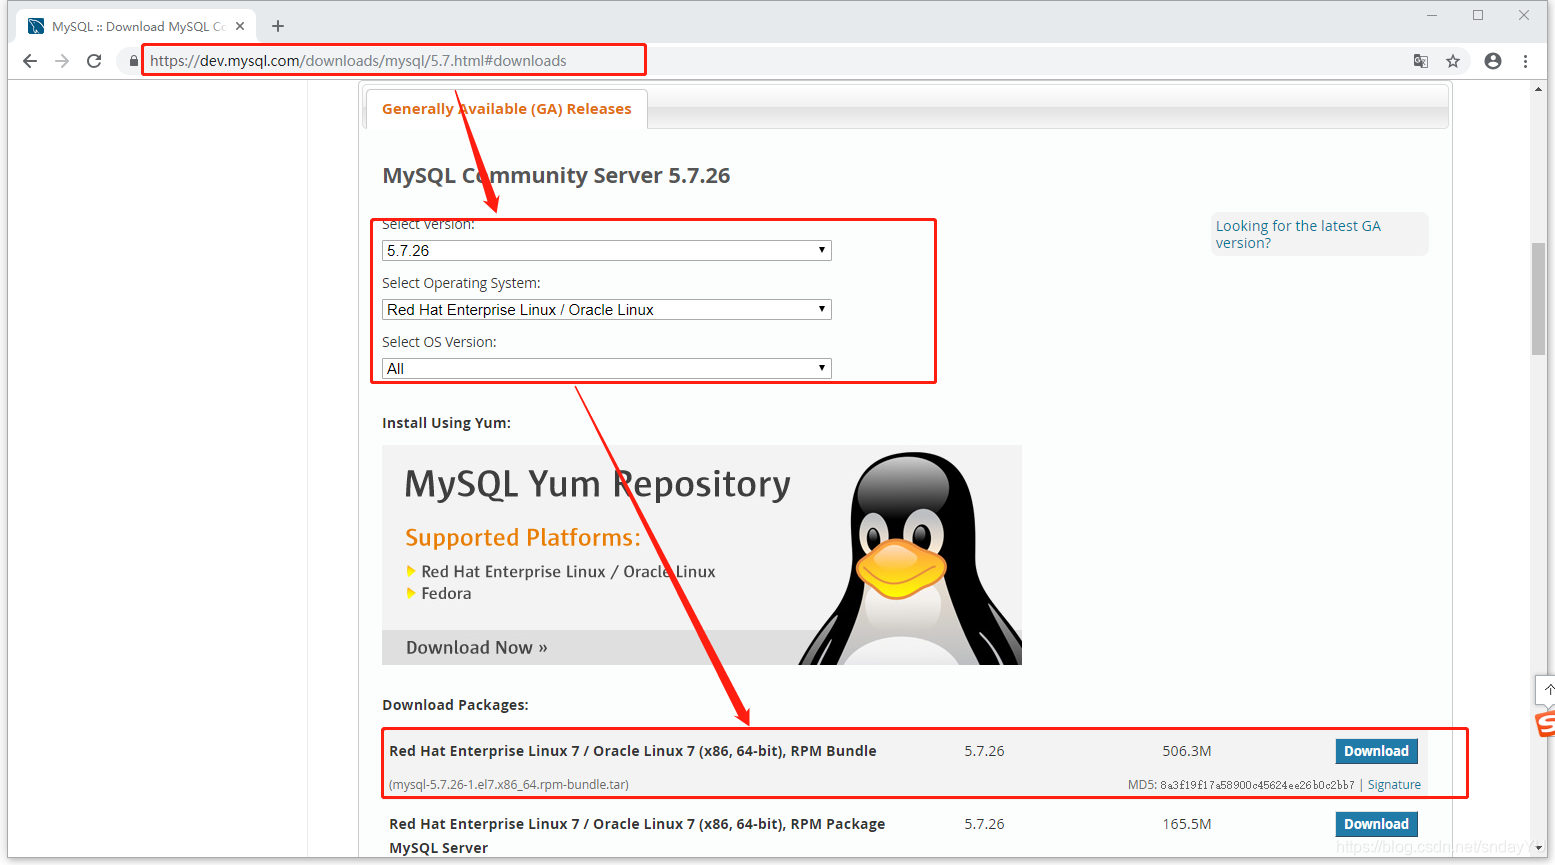Download the RPM Package MySQL Server 165.5M
The height and width of the screenshot is (865, 1555).
(x=1376, y=824)
